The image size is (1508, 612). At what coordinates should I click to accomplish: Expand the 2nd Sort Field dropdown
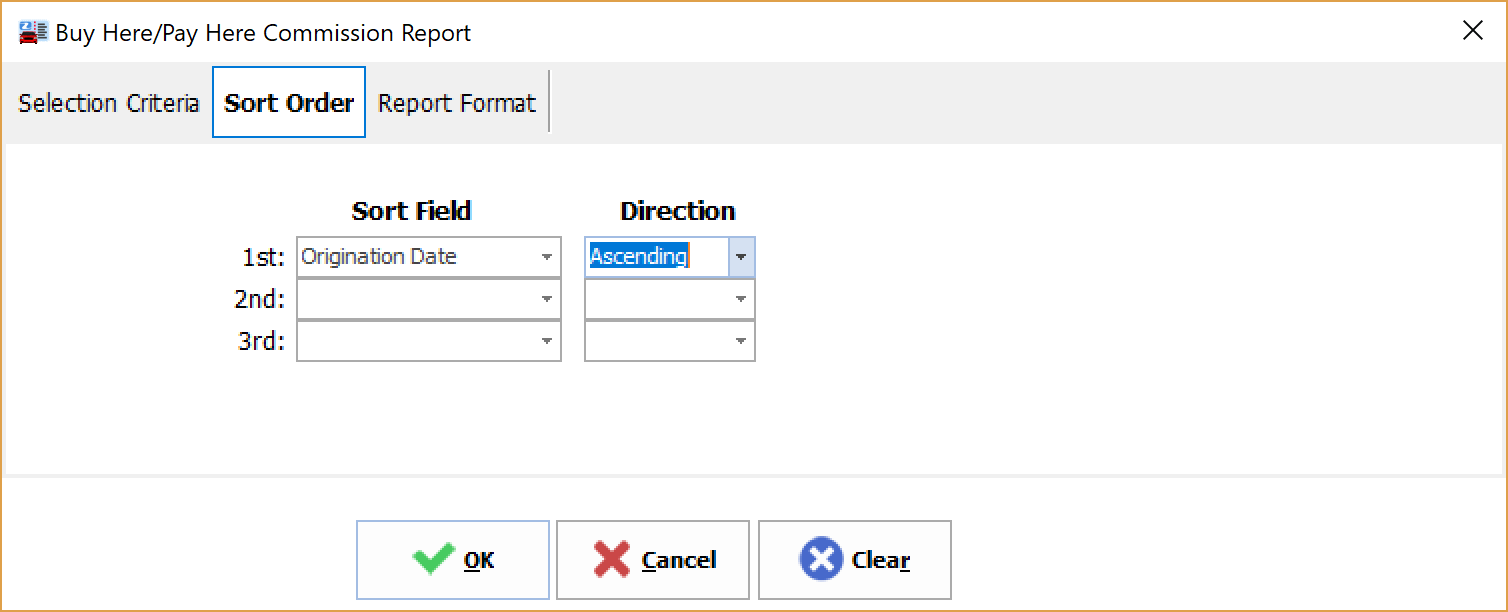click(547, 299)
